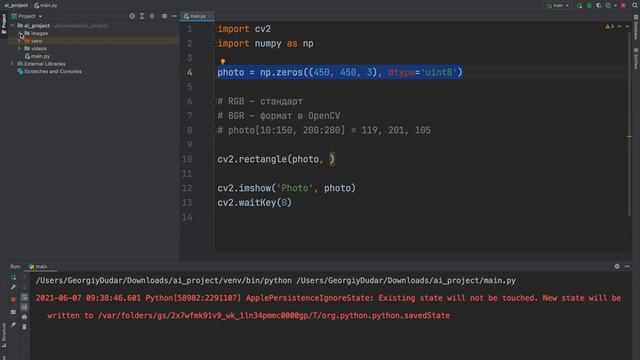
Task: Click the trash clear-all icon in Run panel
Action: (x=24, y=327)
